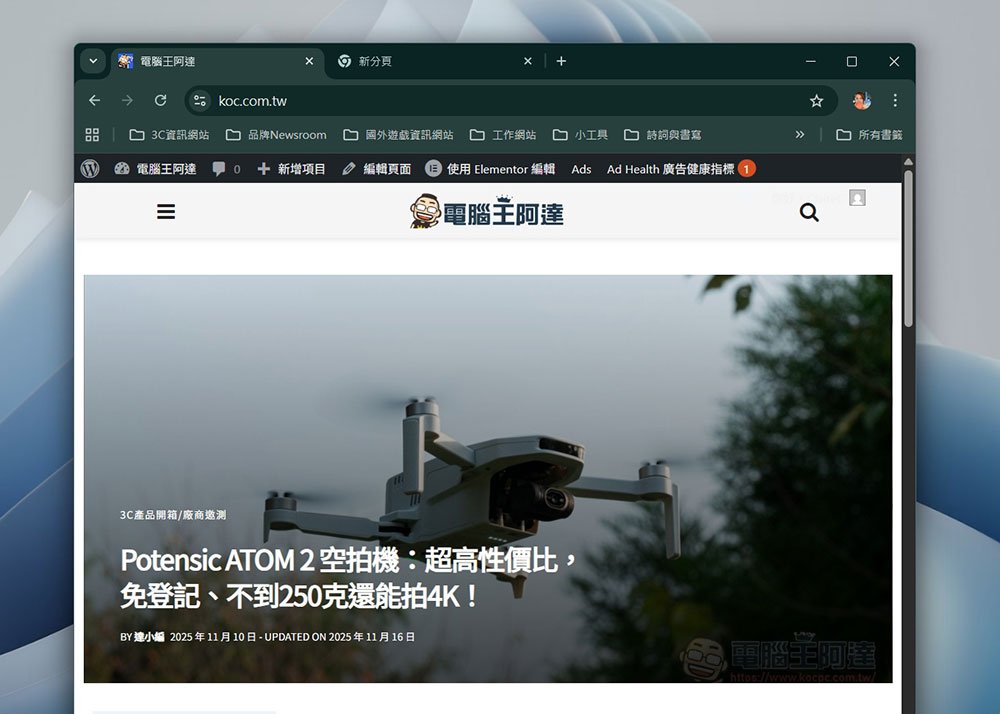
Task: Open Chrome's three-dot menu
Action: tap(895, 100)
